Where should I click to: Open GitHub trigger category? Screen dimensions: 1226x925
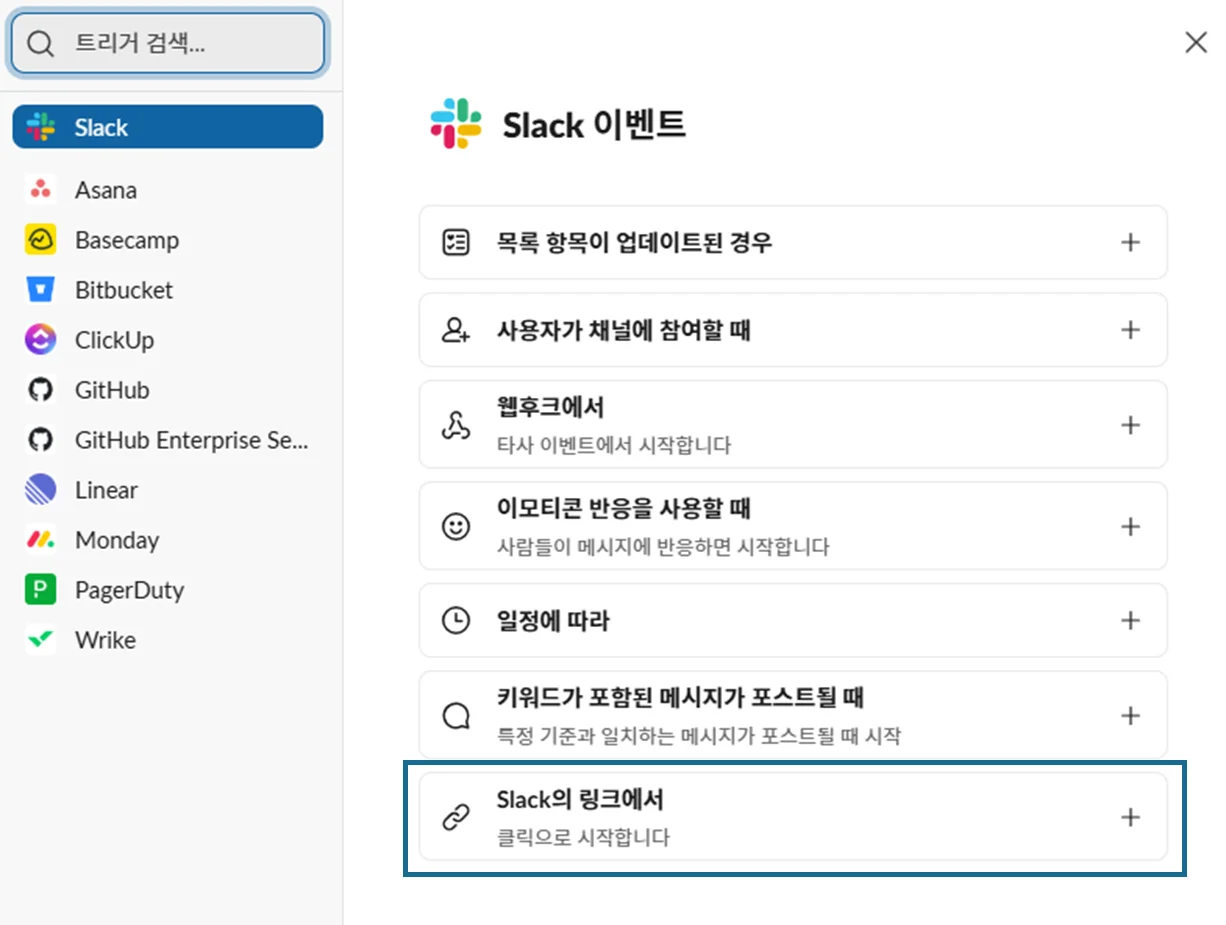[x=112, y=390]
